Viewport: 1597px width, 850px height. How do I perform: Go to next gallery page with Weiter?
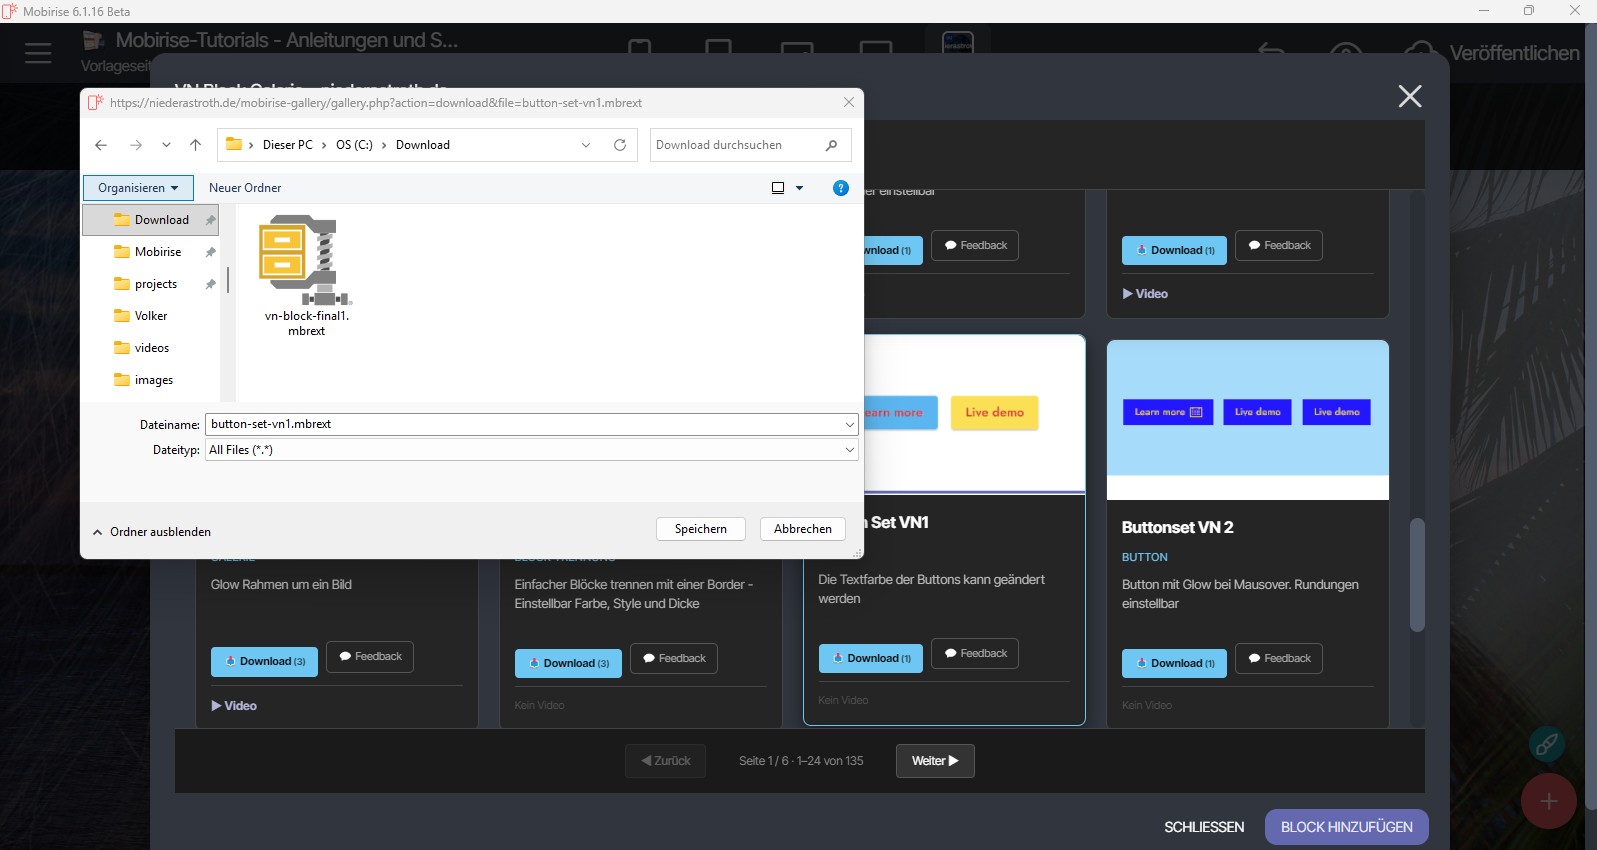935,761
